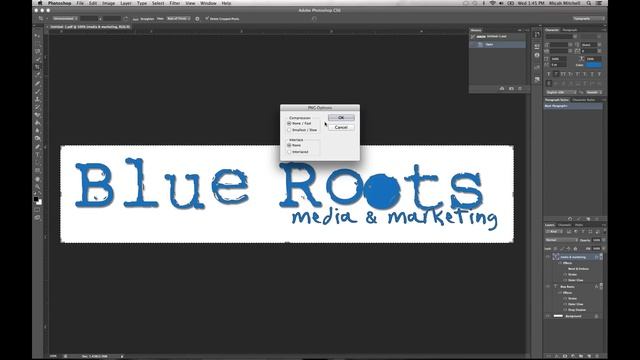
Task: Create new snapshot camera icon in History panel
Action: pos(511,89)
